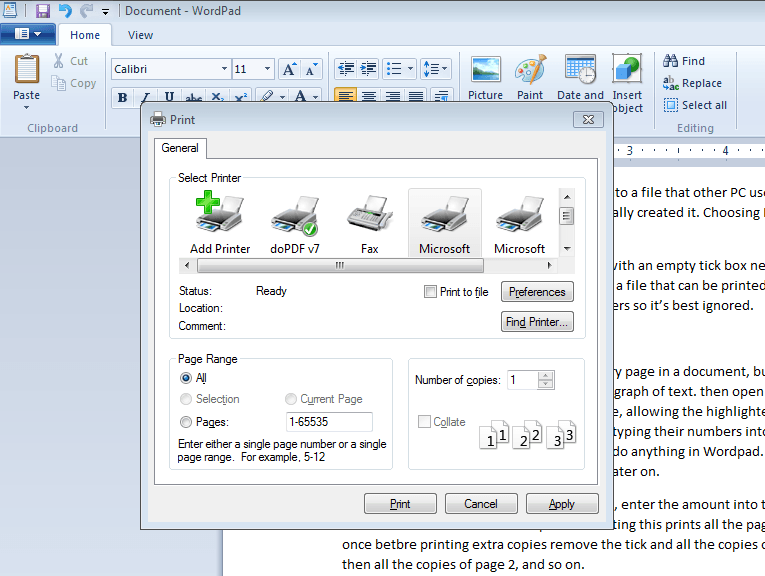
Task: Increase the number of copies
Action: pyautogui.click(x=545, y=376)
